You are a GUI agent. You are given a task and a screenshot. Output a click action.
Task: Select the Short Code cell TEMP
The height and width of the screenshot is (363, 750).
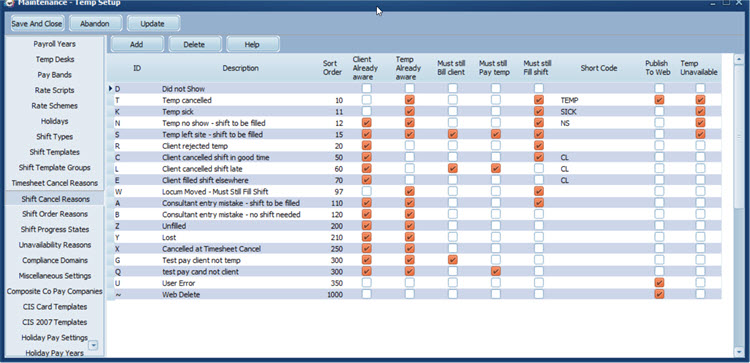[569, 100]
